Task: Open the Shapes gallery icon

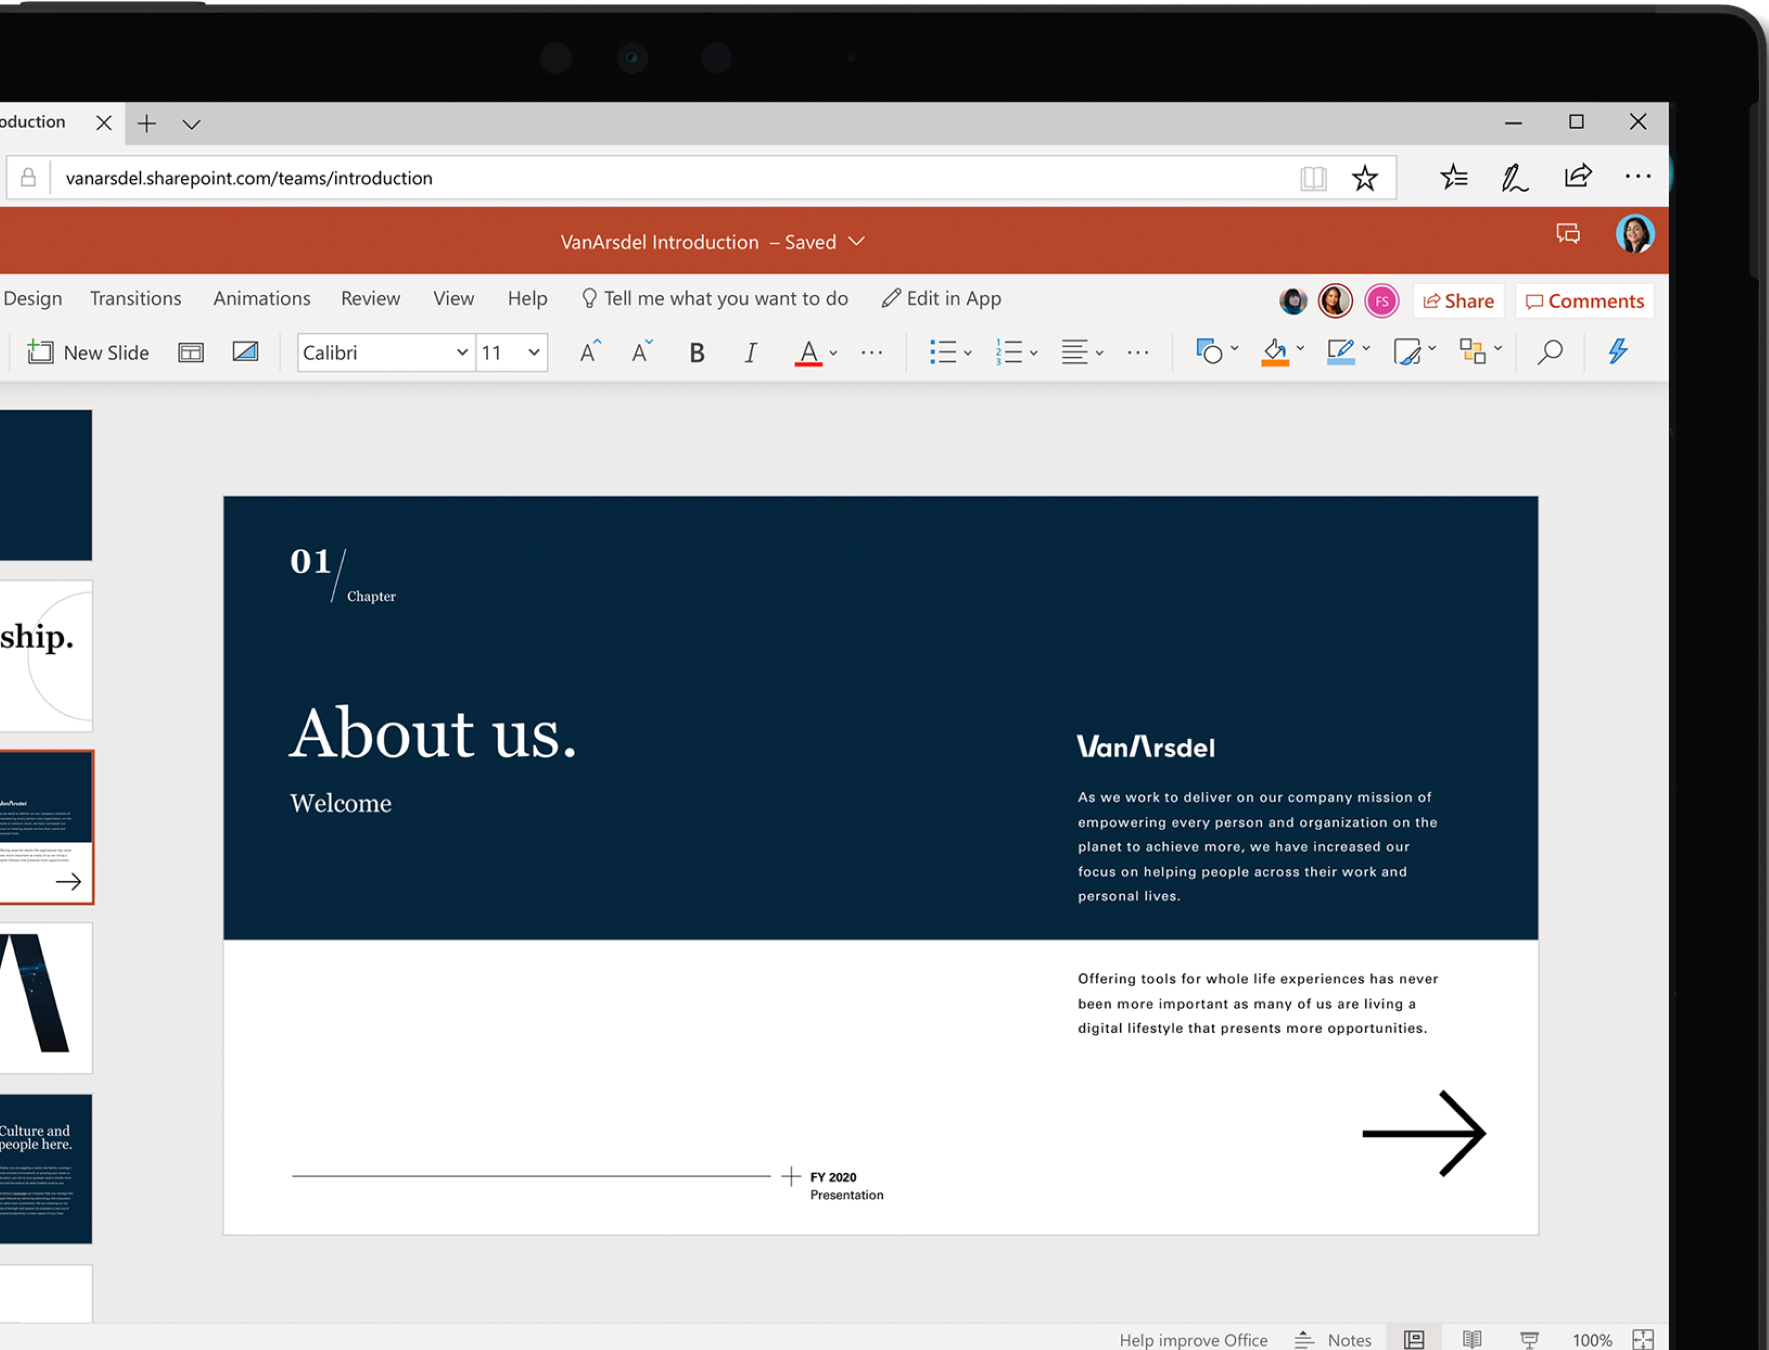Action: 1208,351
